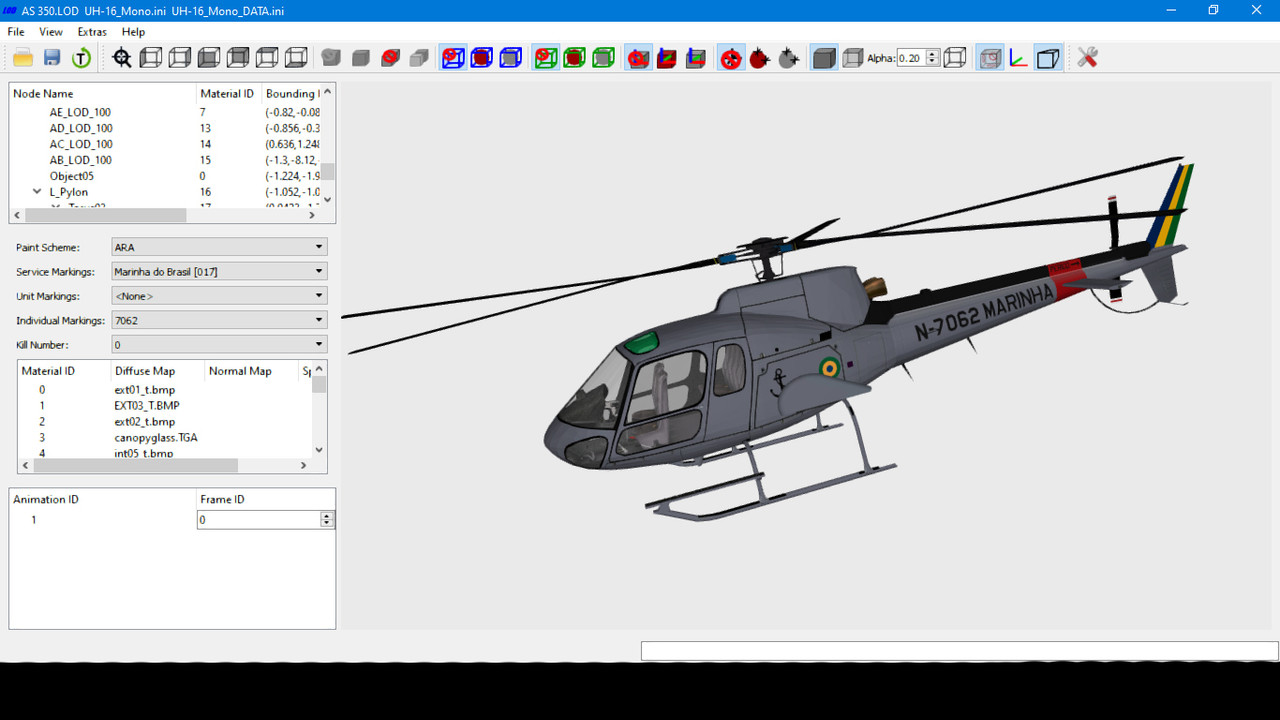Open settings with the wrench tools icon

pyautogui.click(x=1088, y=57)
